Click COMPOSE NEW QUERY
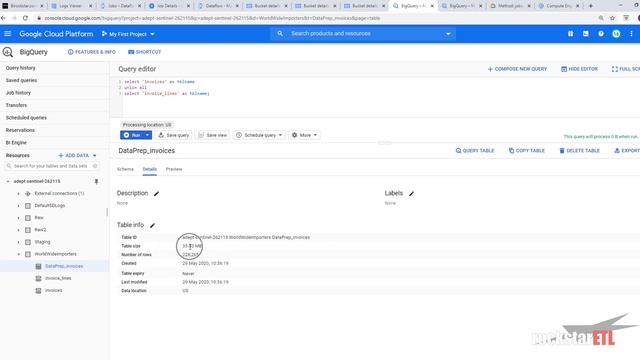This screenshot has height=360, width=640. (x=517, y=69)
